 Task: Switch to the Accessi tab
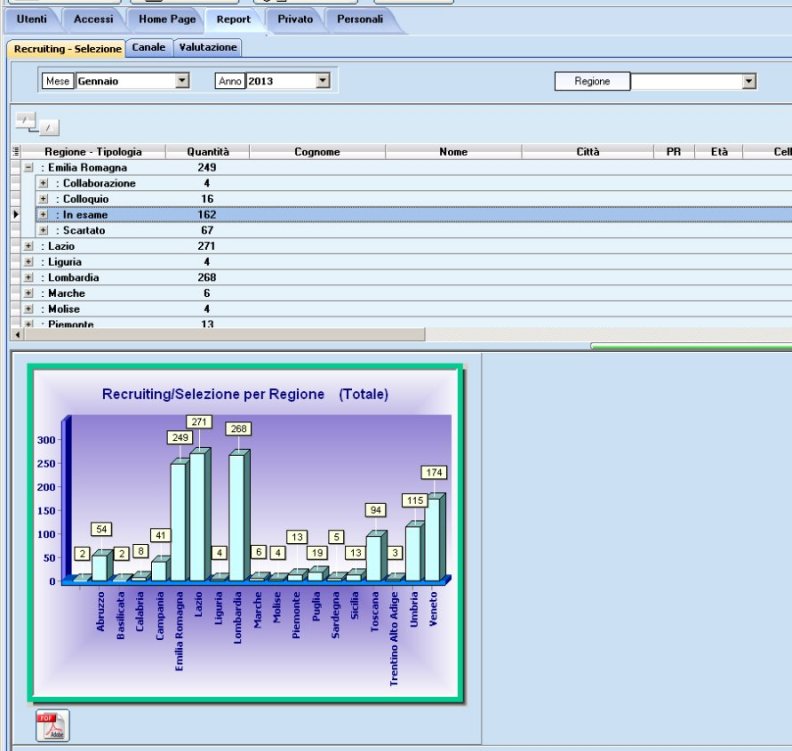coord(93,20)
